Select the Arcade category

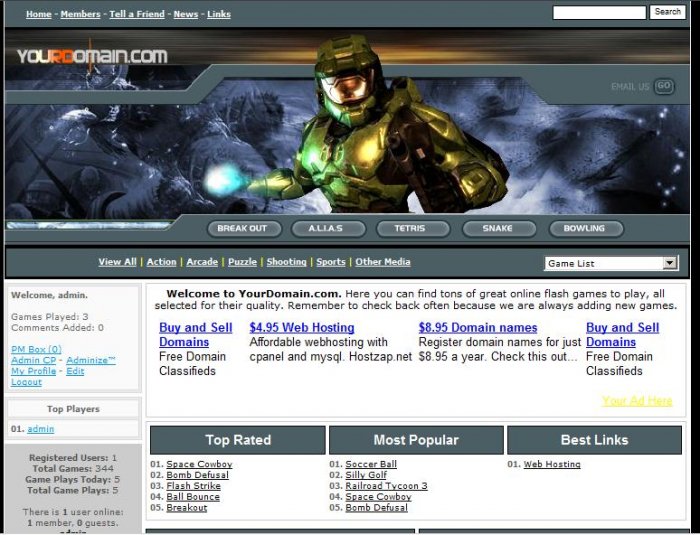pos(202,262)
